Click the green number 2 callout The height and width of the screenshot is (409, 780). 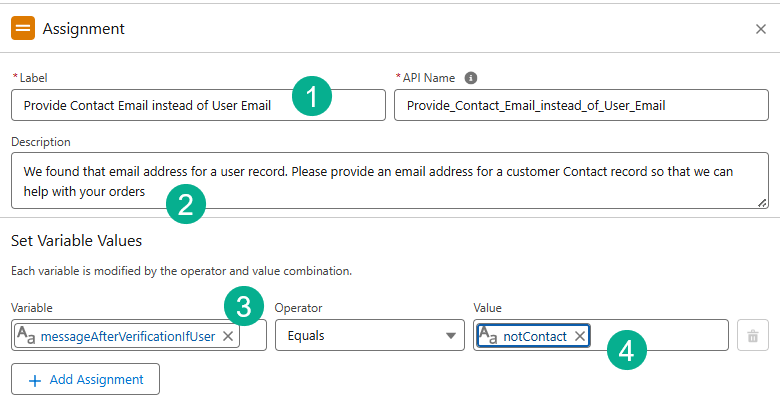185,205
